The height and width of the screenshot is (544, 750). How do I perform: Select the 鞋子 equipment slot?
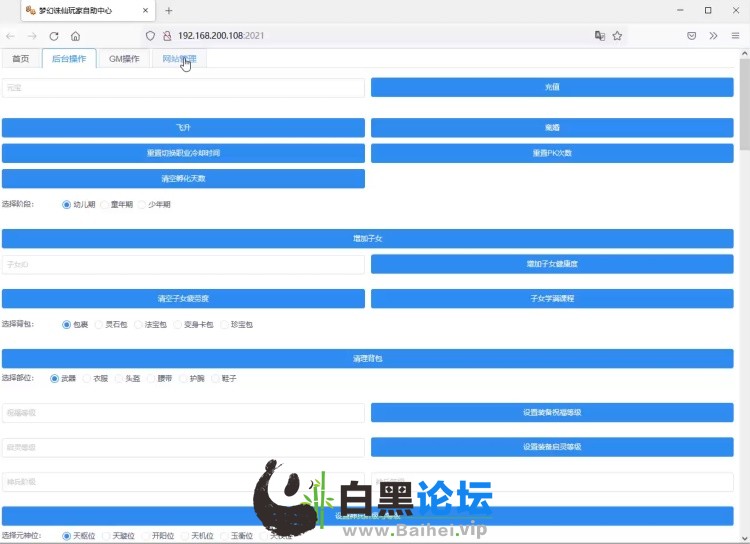(x=224, y=378)
